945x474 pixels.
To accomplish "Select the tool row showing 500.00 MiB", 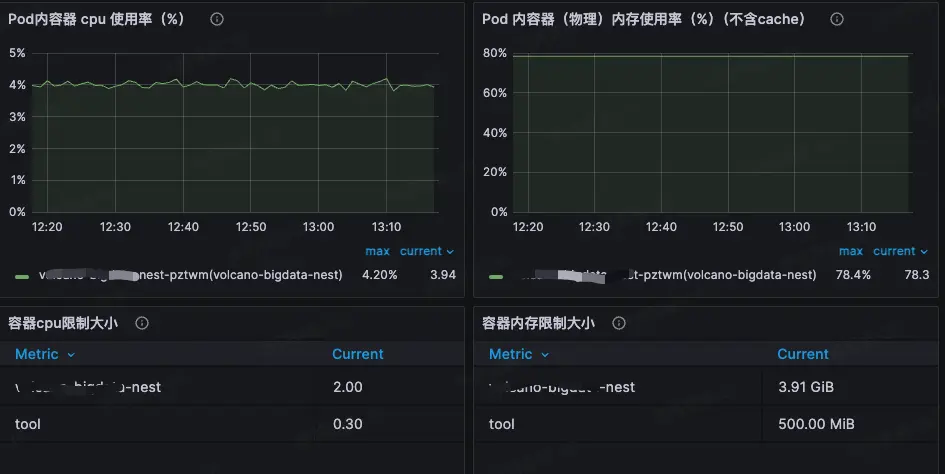I will pyautogui.click(x=501, y=424).
